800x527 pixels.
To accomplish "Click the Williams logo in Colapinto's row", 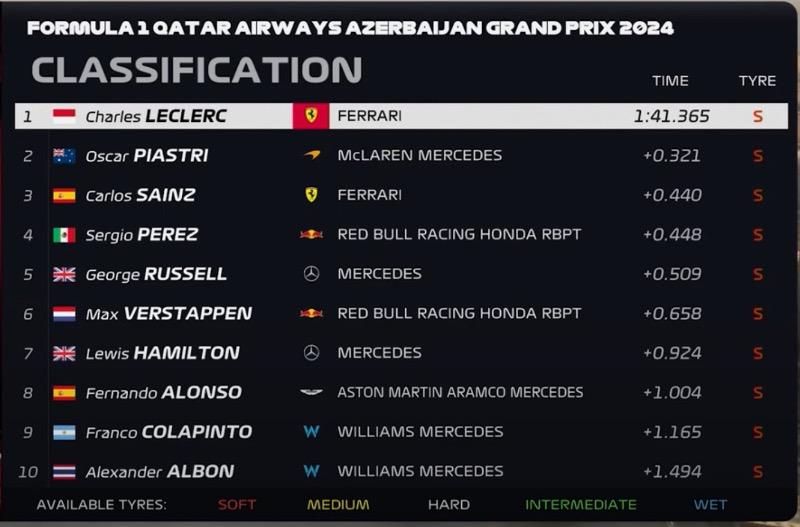I will click(x=311, y=432).
